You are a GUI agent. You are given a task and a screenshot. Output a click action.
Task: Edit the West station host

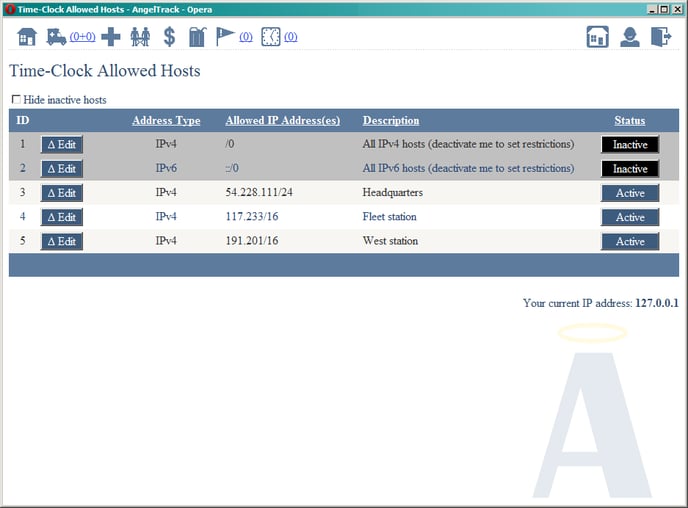(x=62, y=241)
